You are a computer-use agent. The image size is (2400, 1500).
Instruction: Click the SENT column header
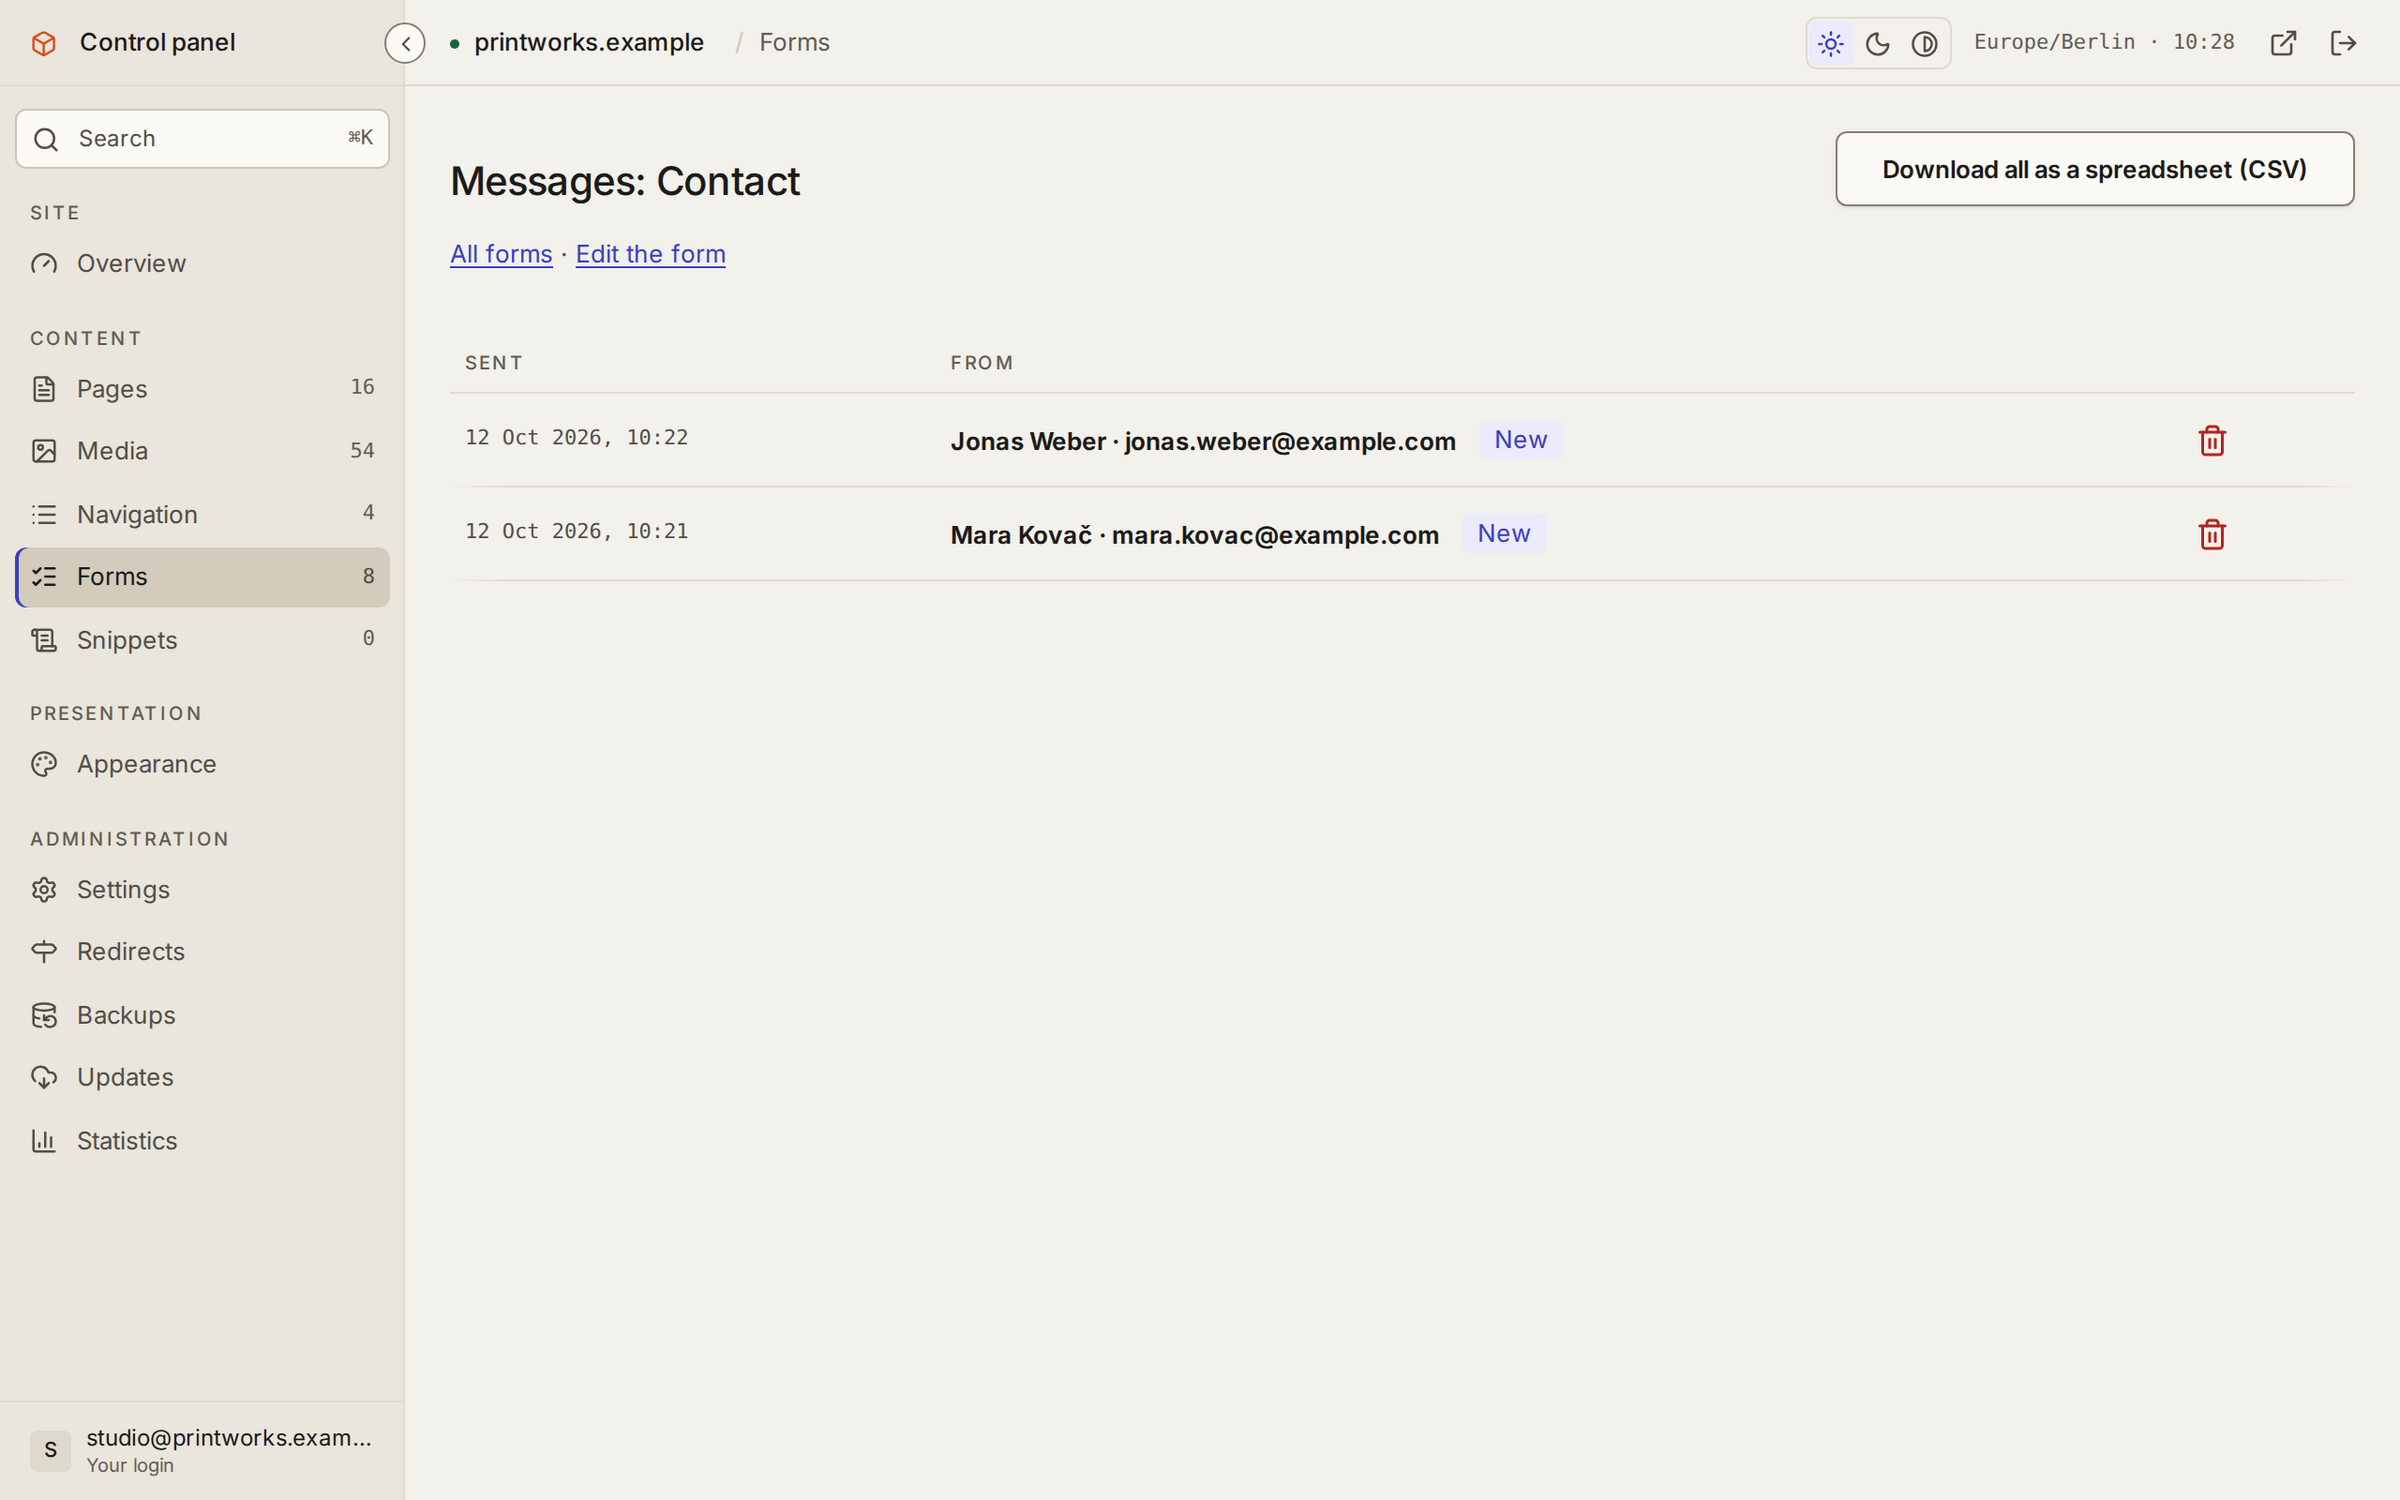[494, 363]
